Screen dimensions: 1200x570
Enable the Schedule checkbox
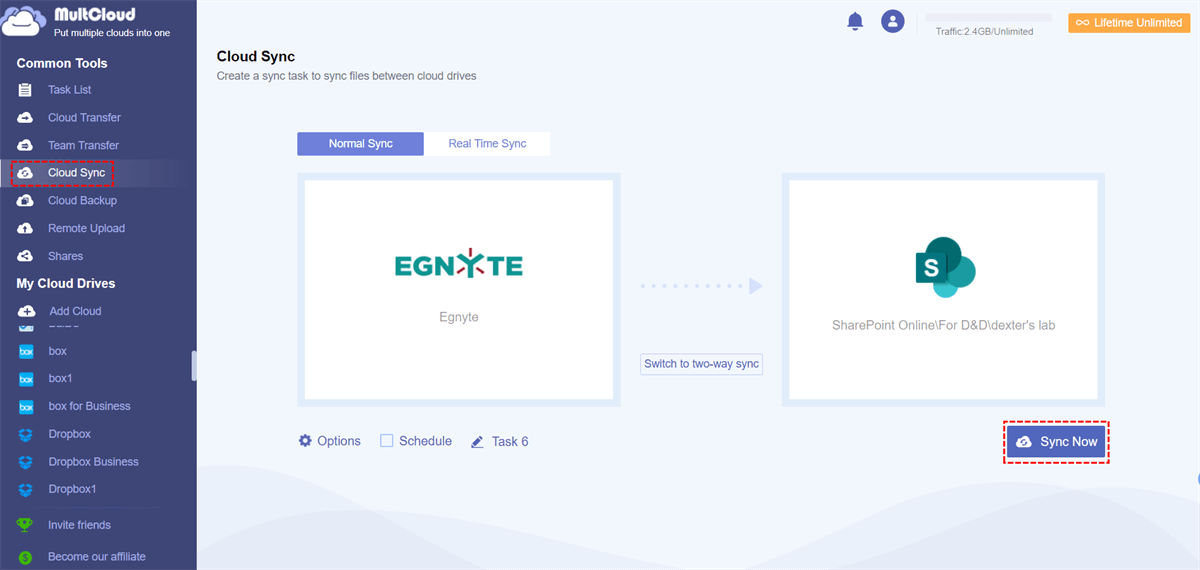pos(386,441)
